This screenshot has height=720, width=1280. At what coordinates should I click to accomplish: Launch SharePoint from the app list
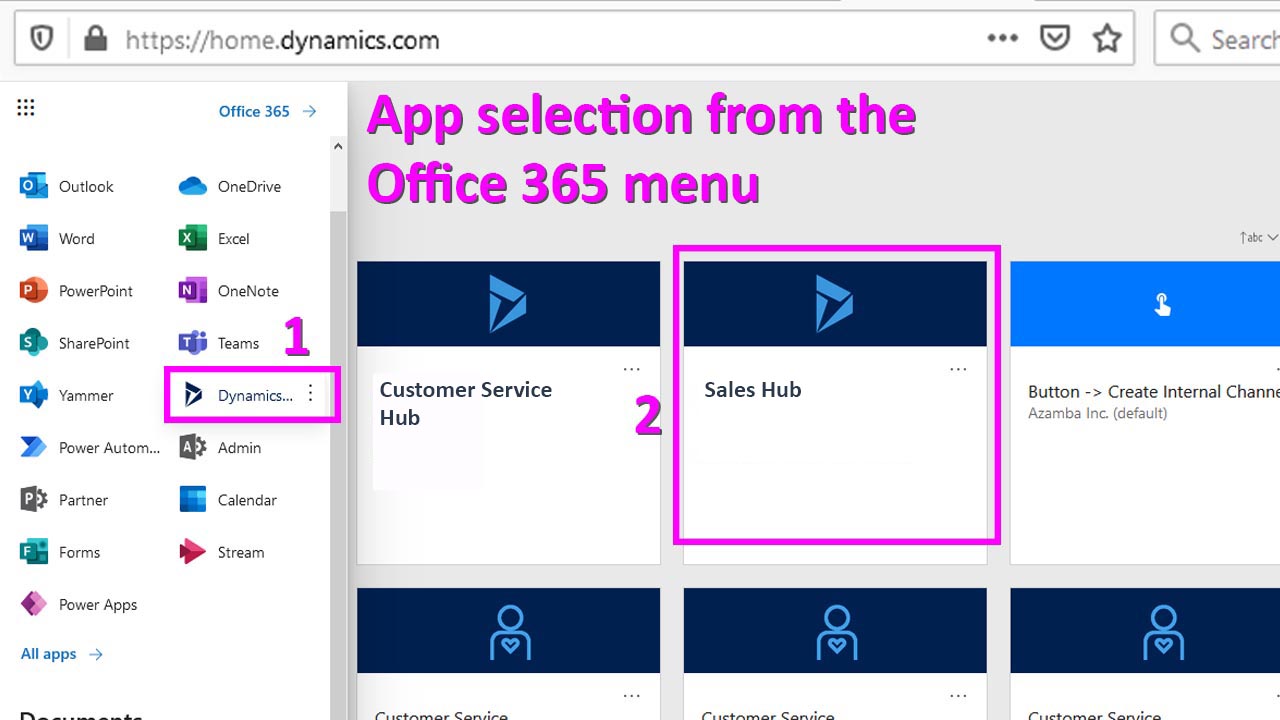(x=75, y=343)
